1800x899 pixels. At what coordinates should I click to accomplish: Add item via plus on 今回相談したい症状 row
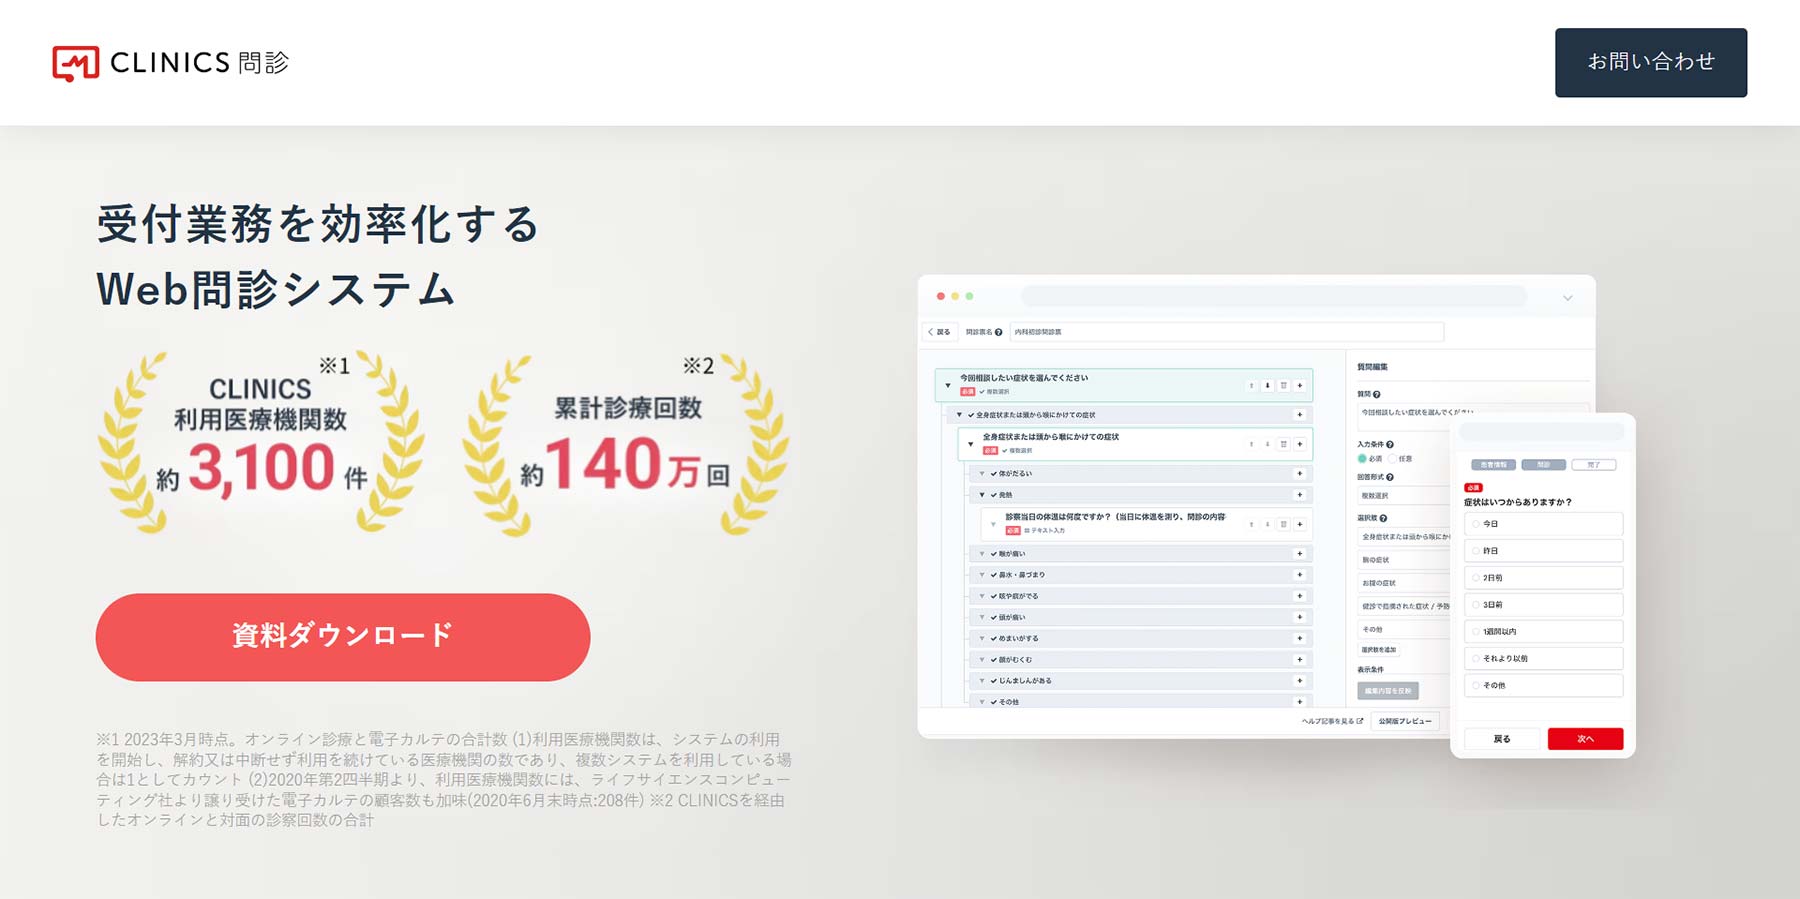pos(1300,385)
